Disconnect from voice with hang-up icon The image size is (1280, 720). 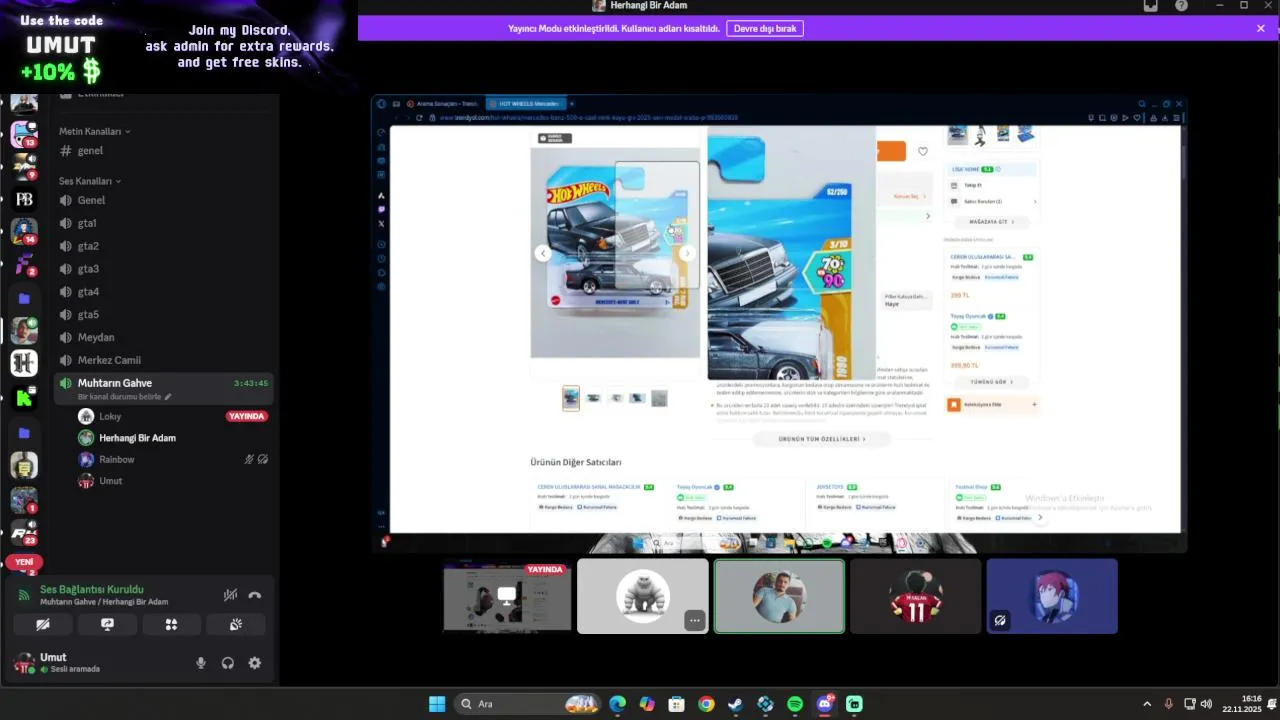pos(255,595)
